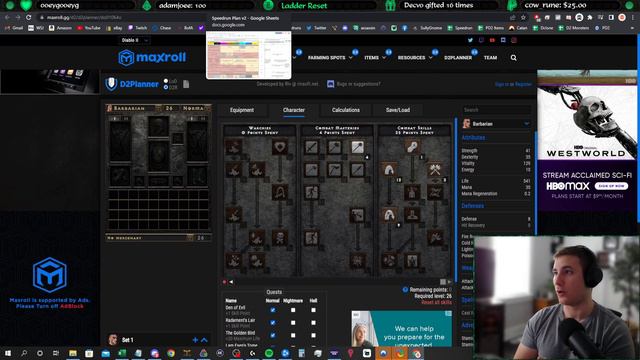Uncheck The Golden Bird Normal quest
This screenshot has width=640, height=360.
(273, 335)
